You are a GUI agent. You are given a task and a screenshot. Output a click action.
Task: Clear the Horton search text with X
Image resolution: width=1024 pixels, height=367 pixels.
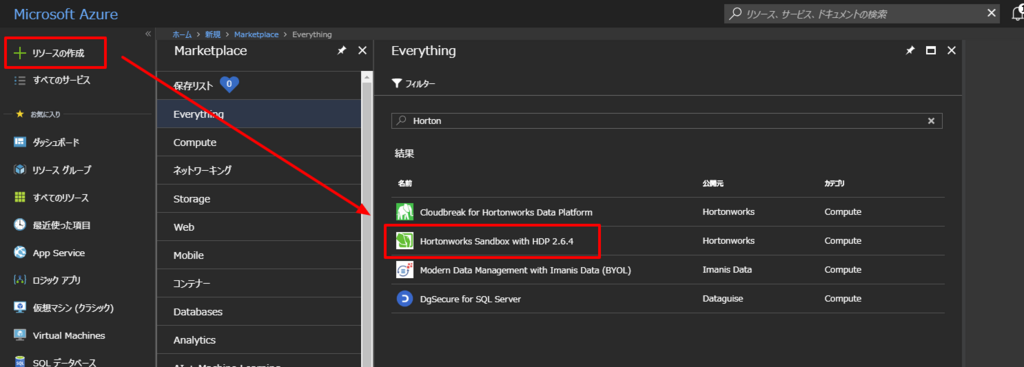931,121
